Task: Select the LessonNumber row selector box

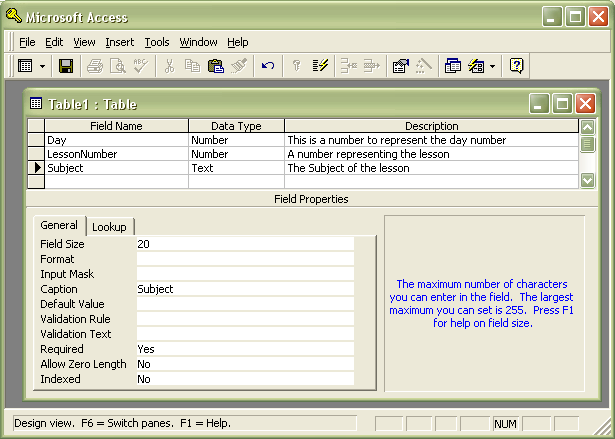Action: point(36,154)
